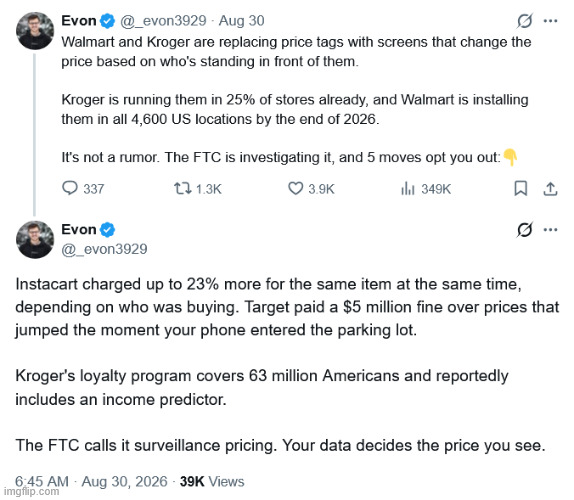574x500 pixels.
Task: Open 39K Views count
Action: point(212,481)
